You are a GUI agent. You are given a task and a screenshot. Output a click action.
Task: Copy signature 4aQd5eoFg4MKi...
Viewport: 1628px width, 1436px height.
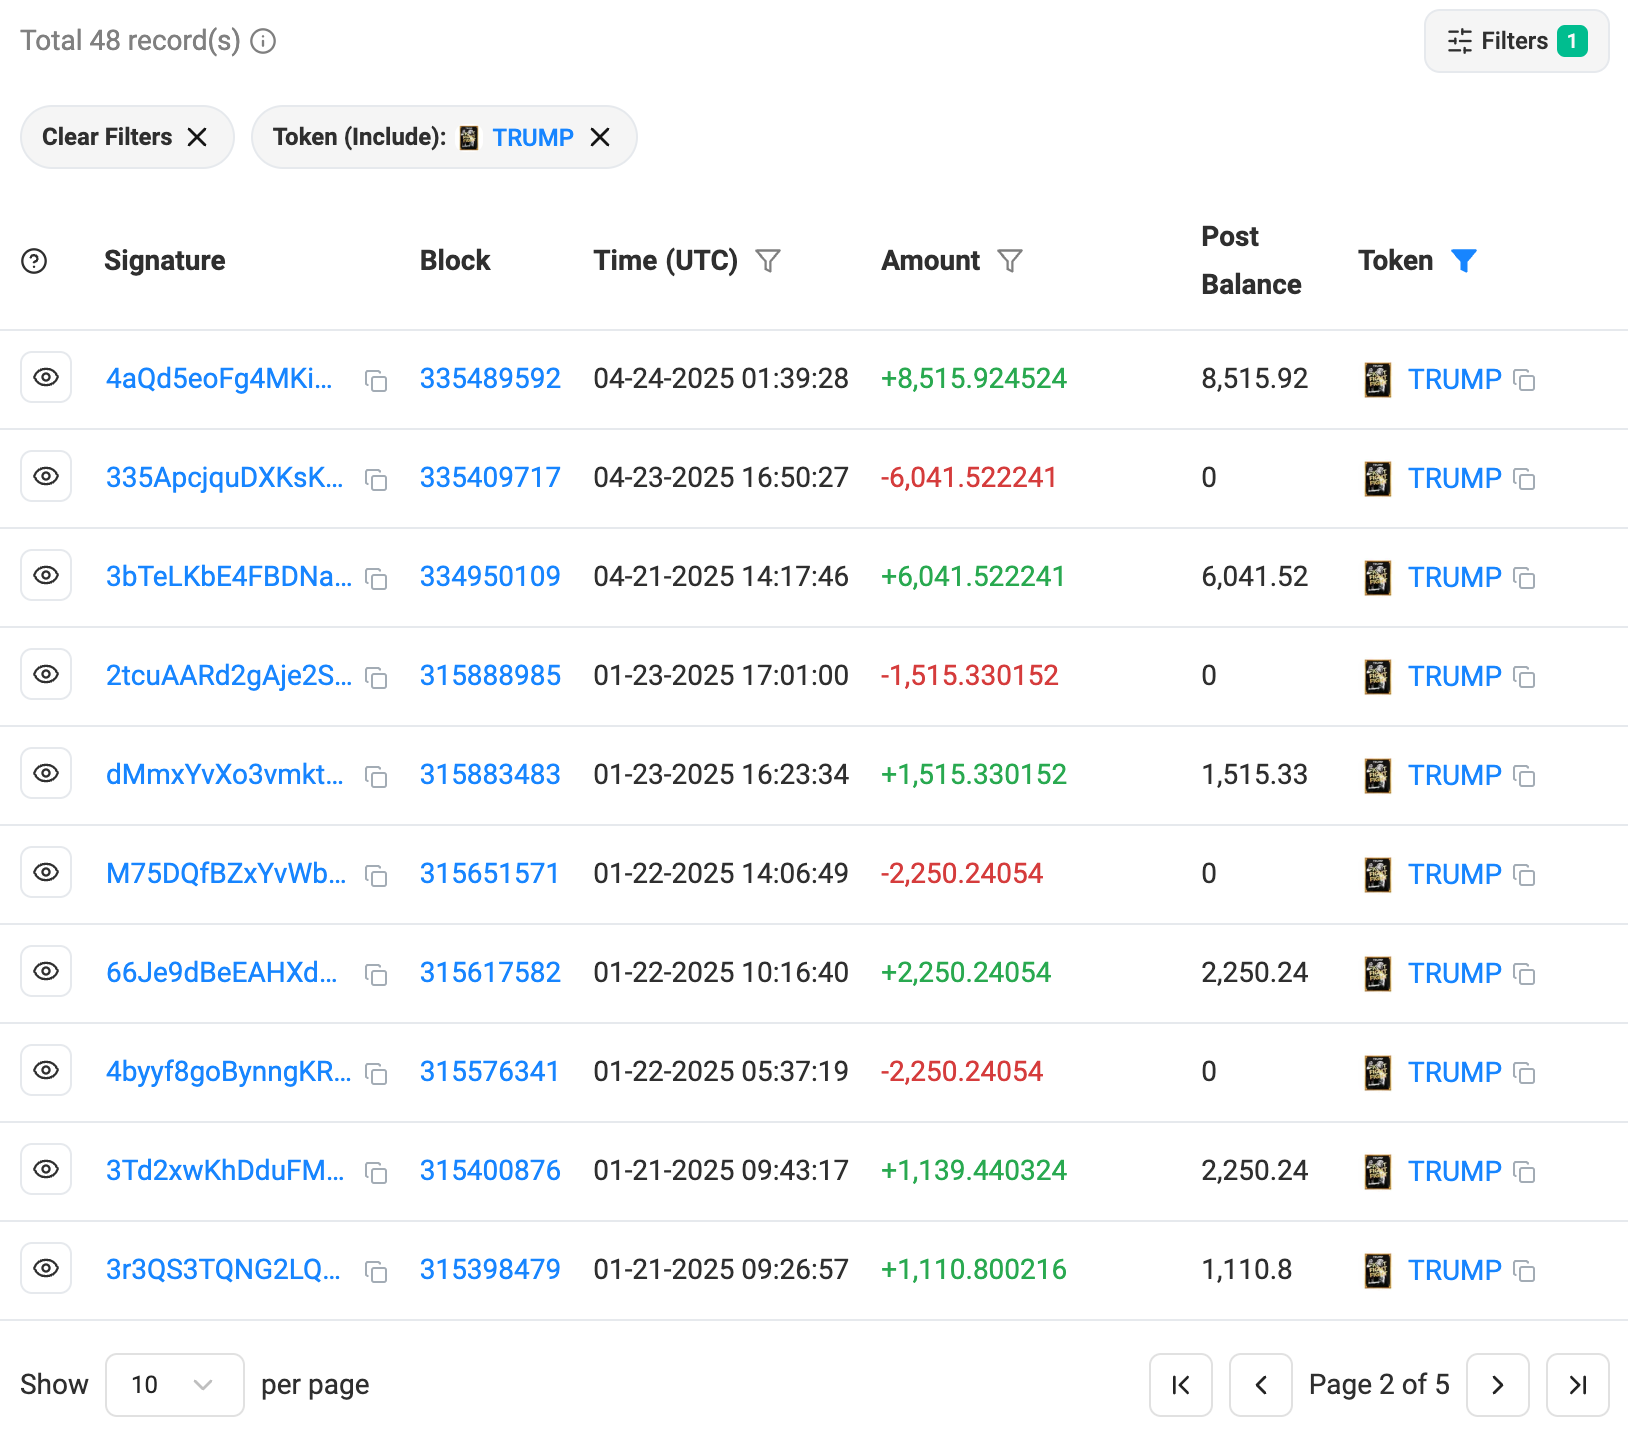pos(376,381)
